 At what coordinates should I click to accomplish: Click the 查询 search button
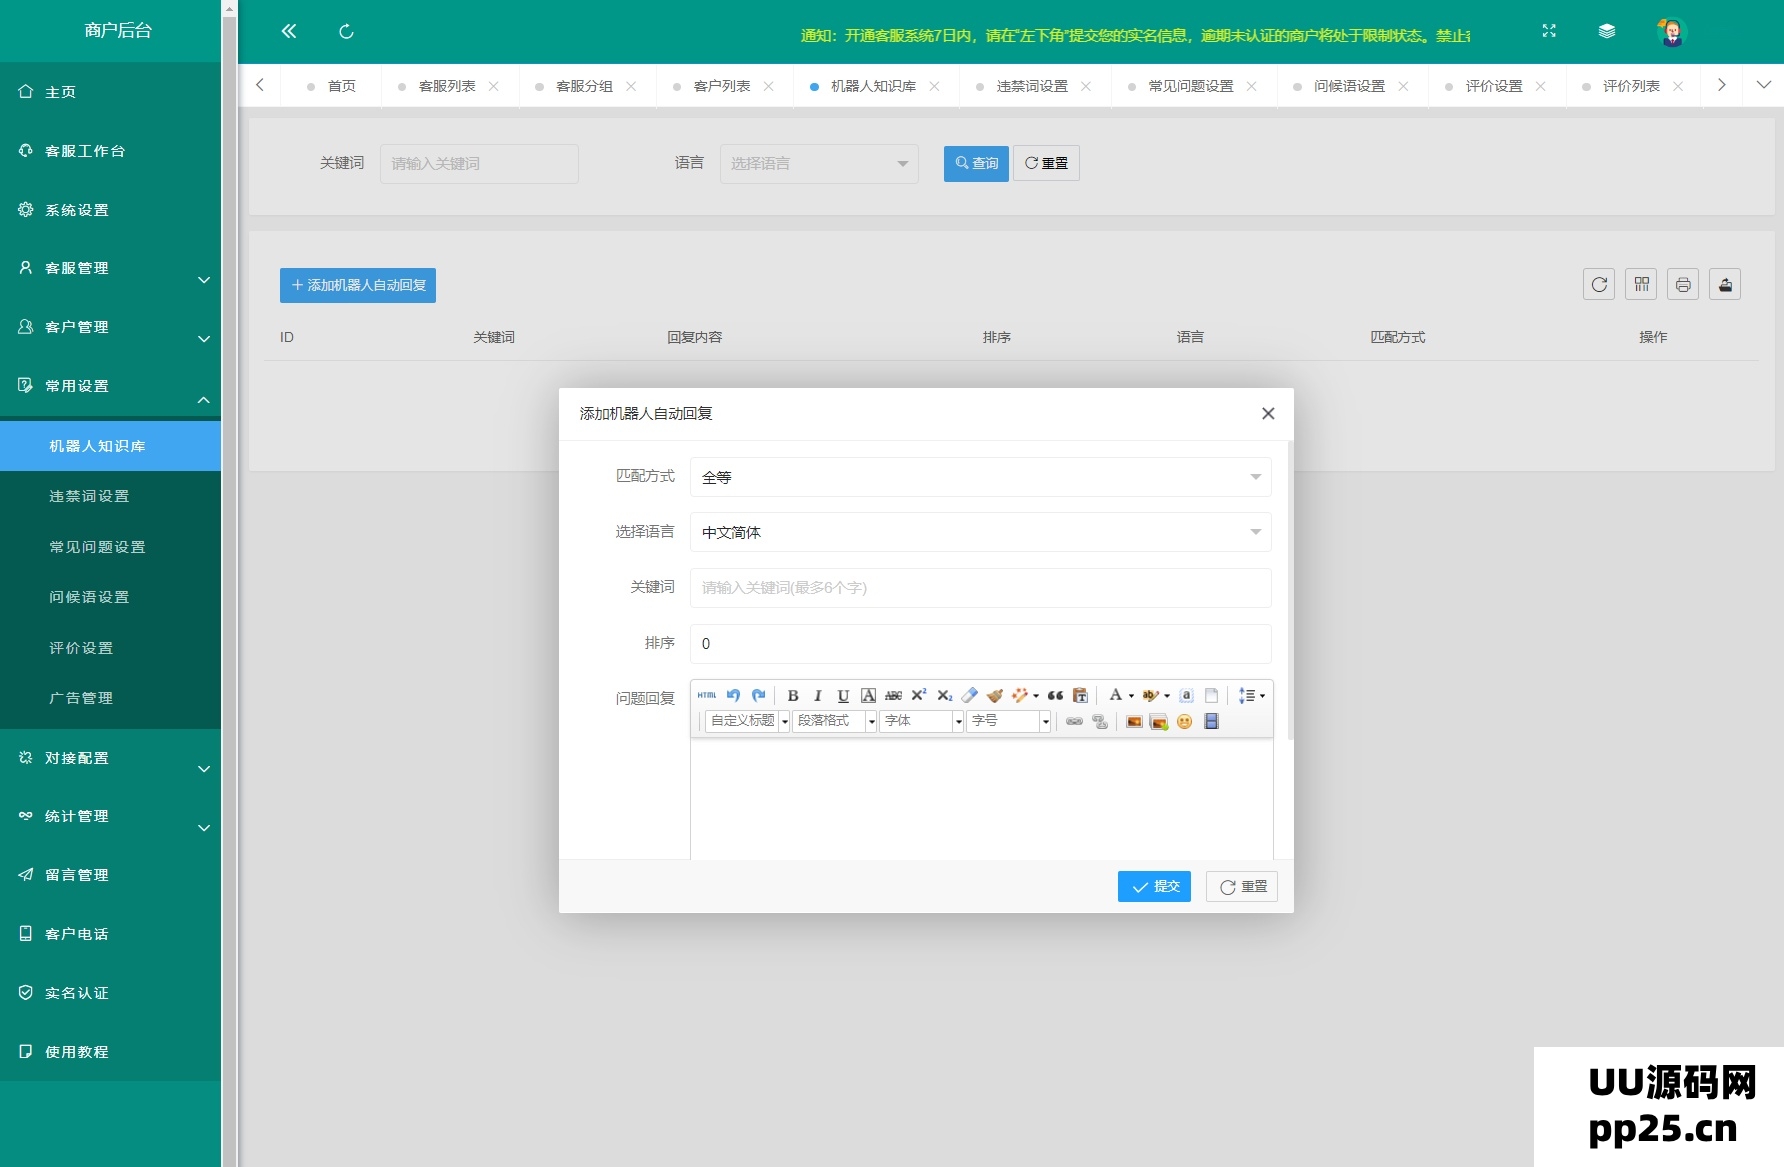pos(976,163)
